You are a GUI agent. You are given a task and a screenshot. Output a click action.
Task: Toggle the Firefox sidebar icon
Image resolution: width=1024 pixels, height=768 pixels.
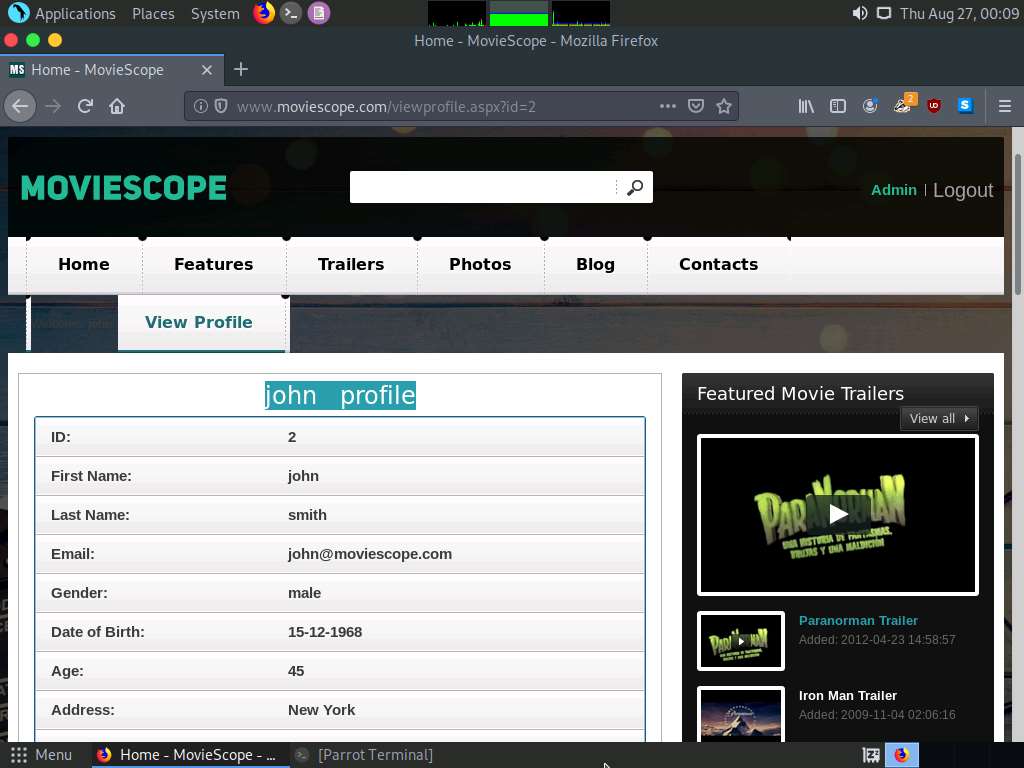tap(838, 106)
